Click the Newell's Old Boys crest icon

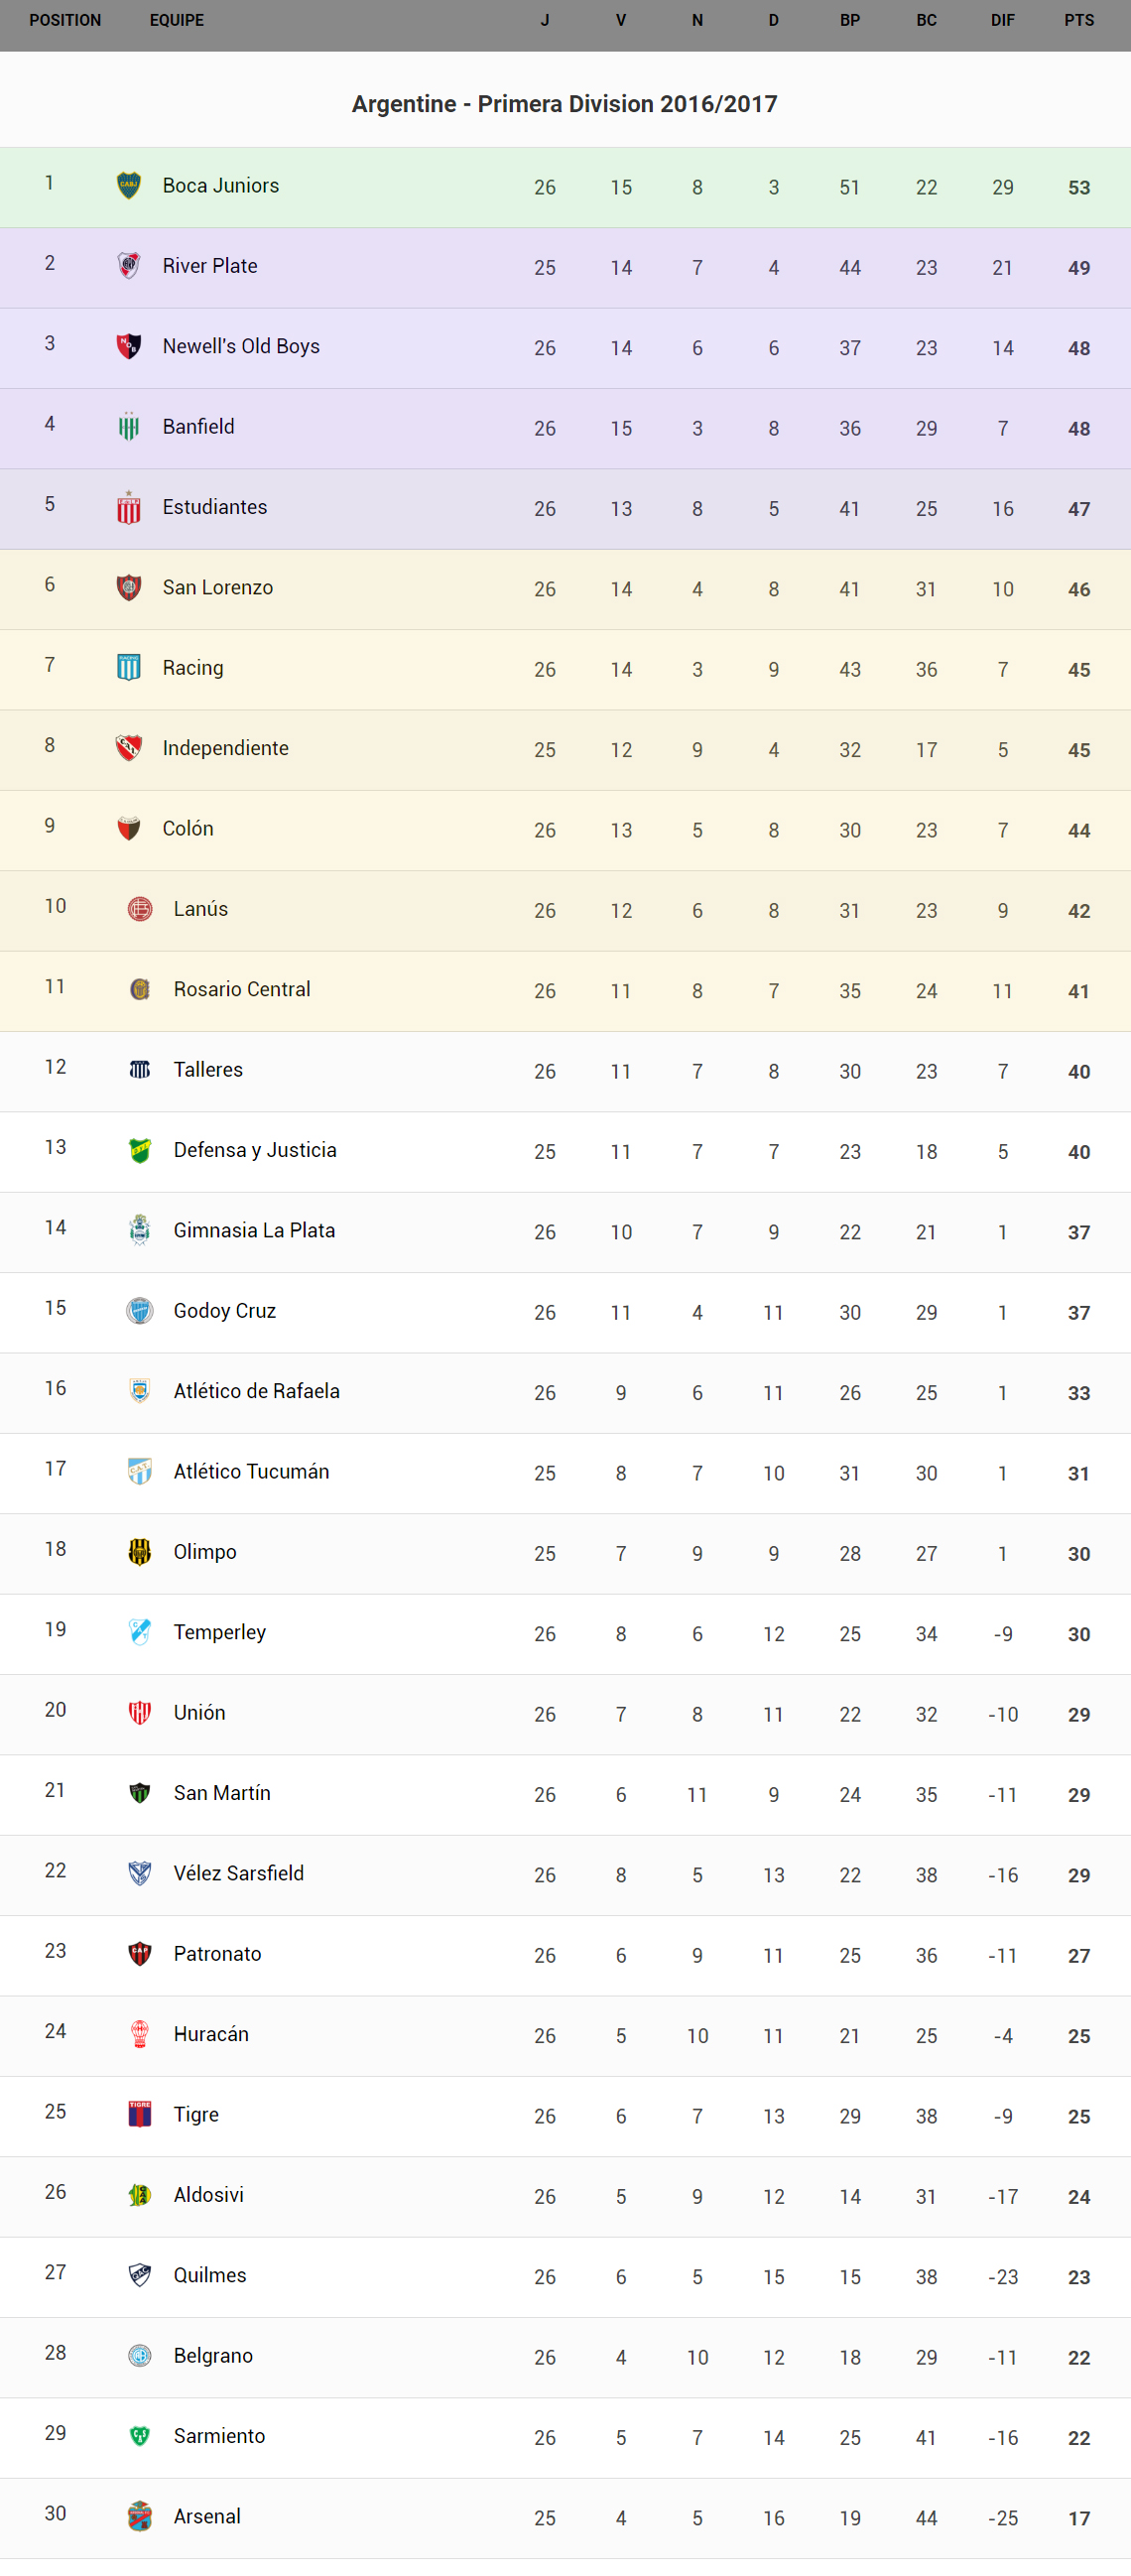(x=129, y=346)
